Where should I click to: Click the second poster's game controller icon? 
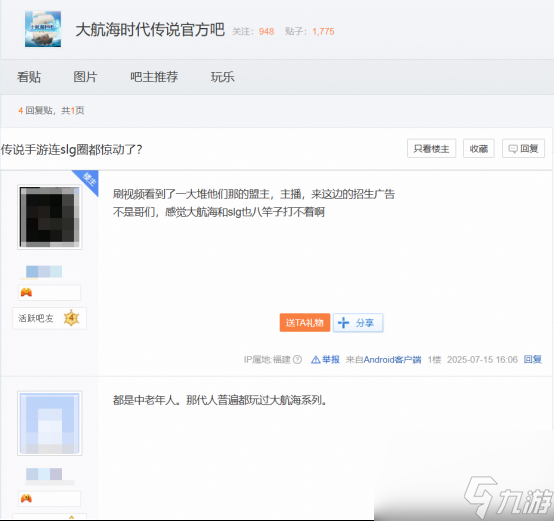pos(26,498)
